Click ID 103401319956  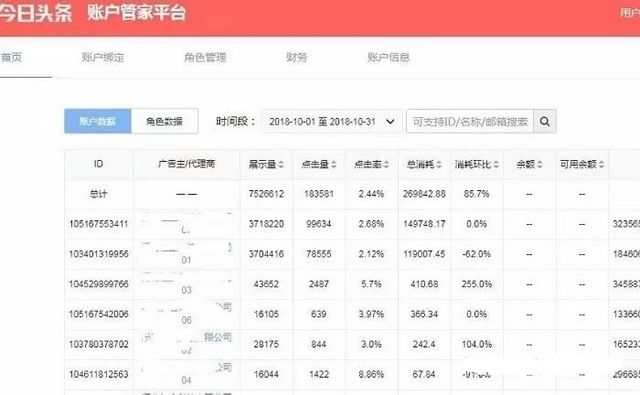click(x=99, y=254)
